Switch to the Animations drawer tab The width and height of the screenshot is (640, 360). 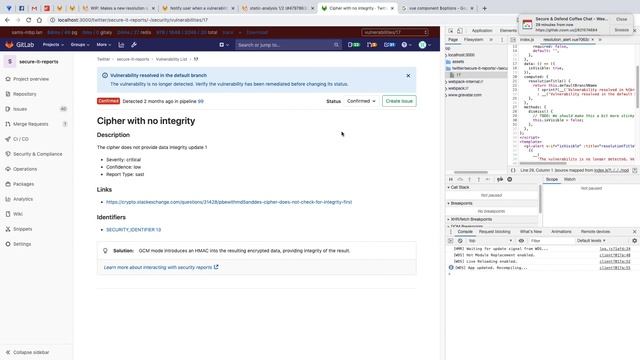(561, 231)
